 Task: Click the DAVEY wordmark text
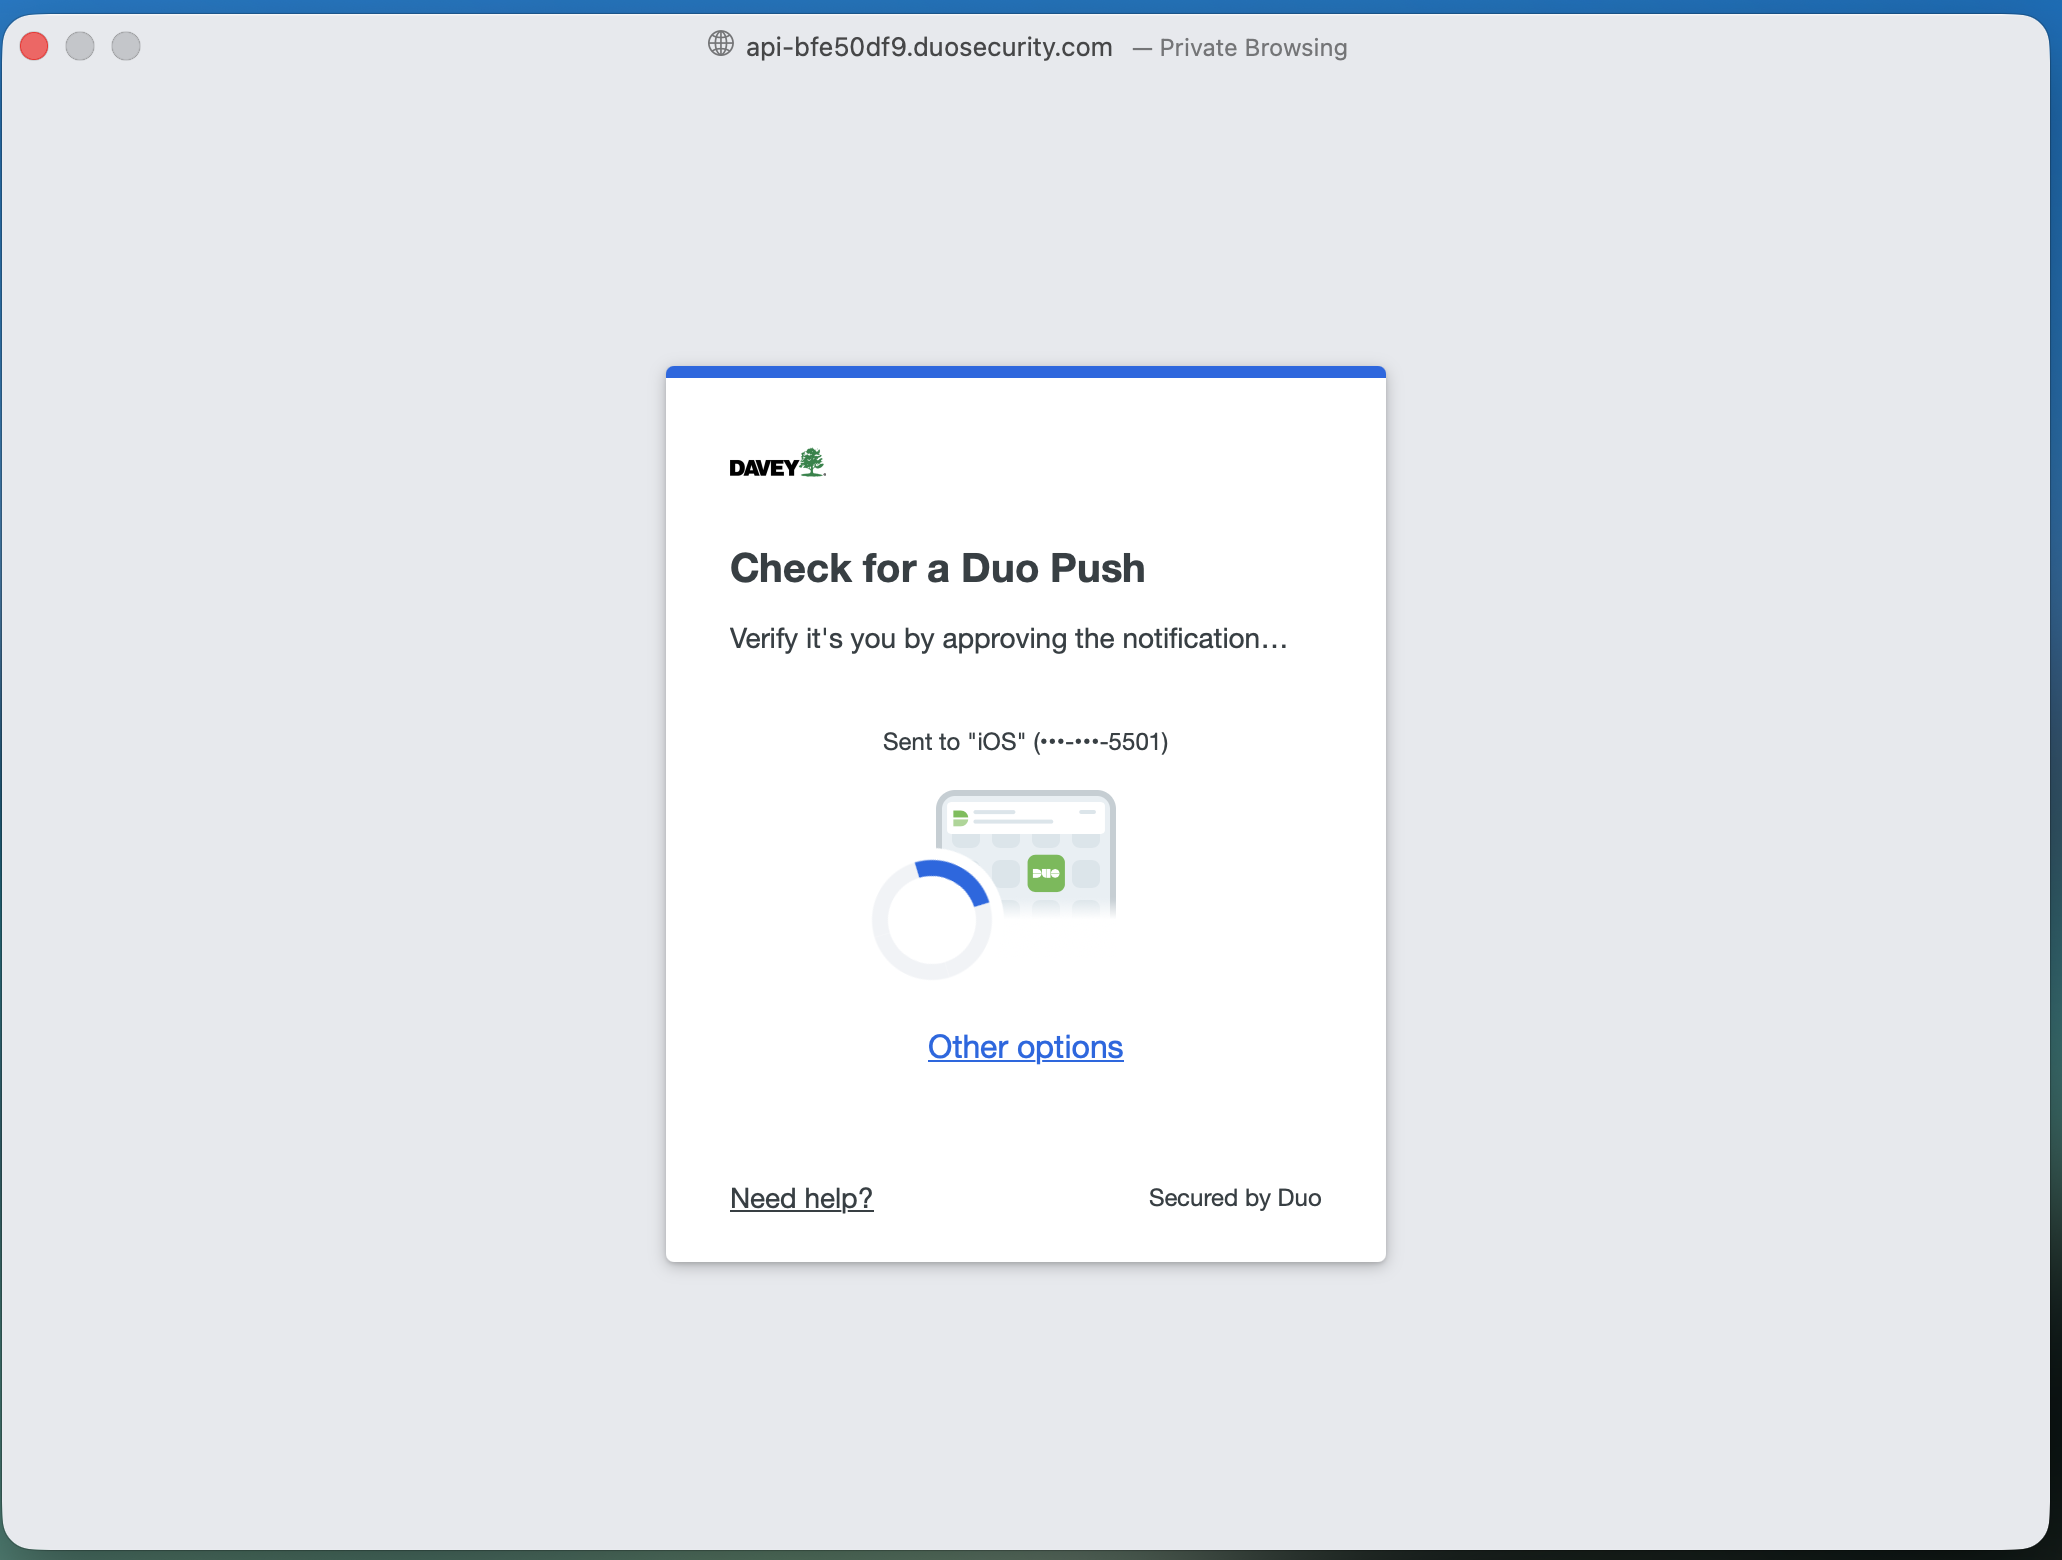(764, 468)
